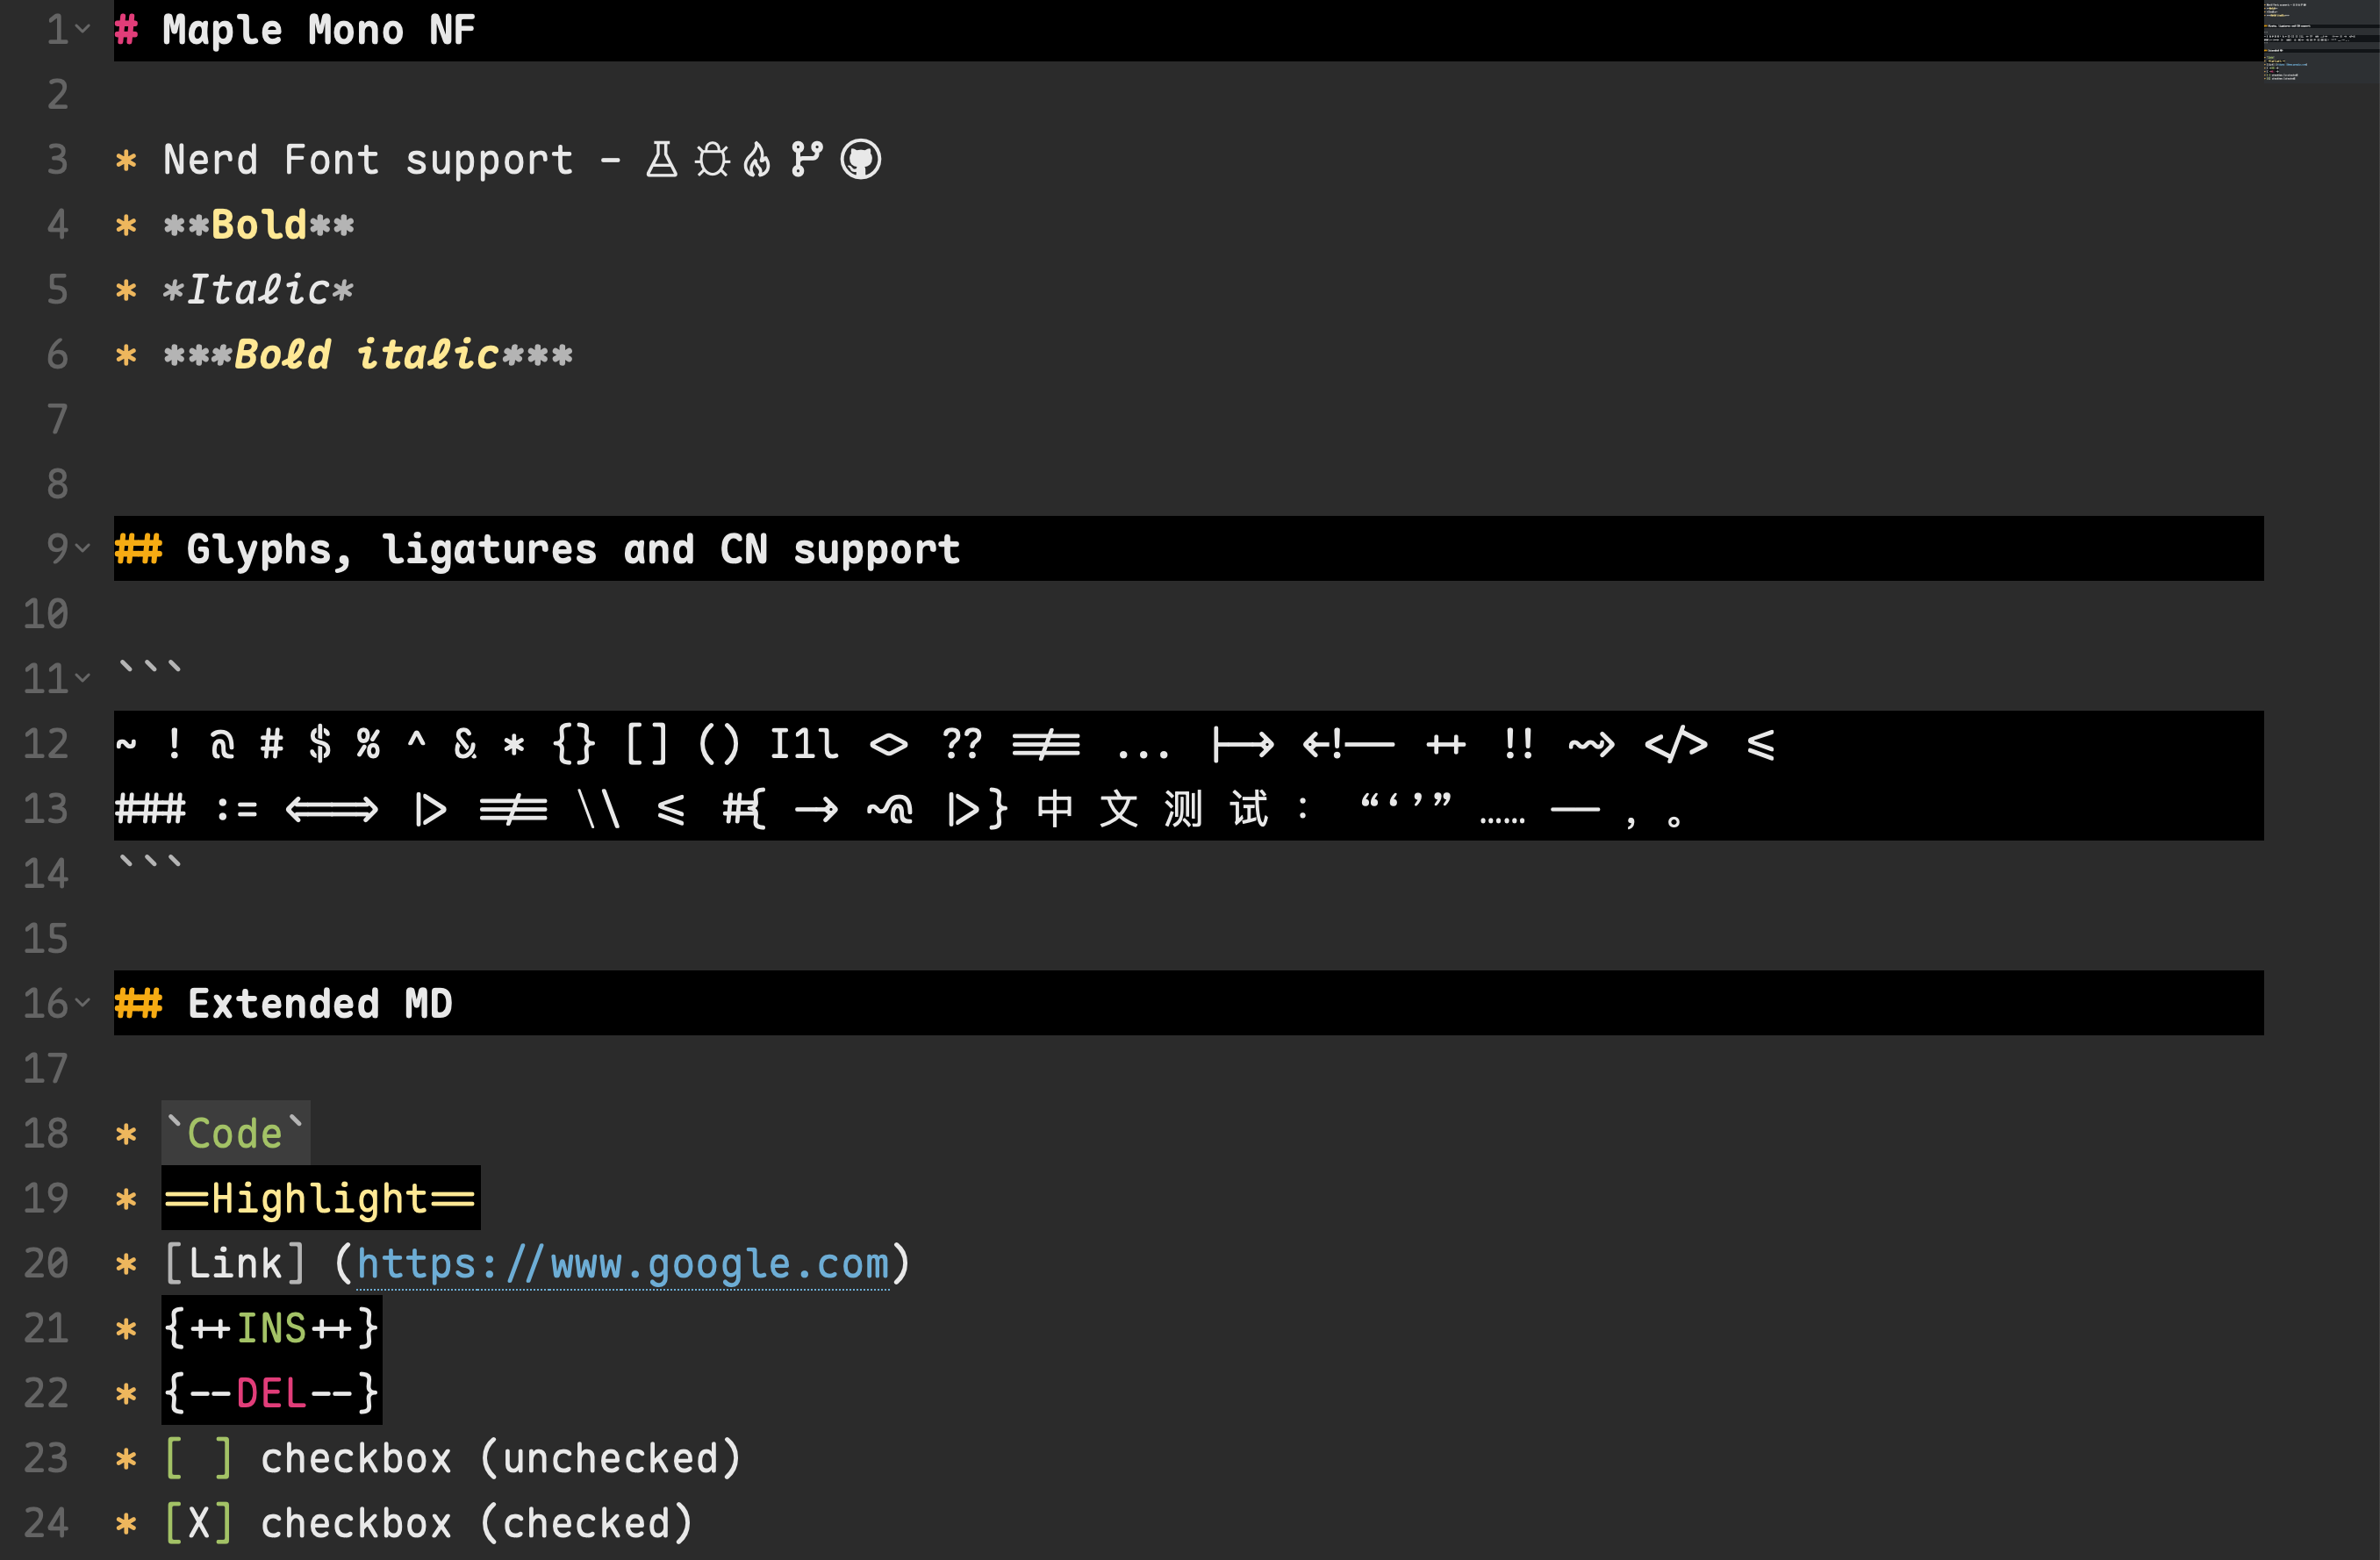Viewport: 2380px width, 1560px height.
Task: Click the 'checkbox (unchecked)' text
Action: (501, 1458)
